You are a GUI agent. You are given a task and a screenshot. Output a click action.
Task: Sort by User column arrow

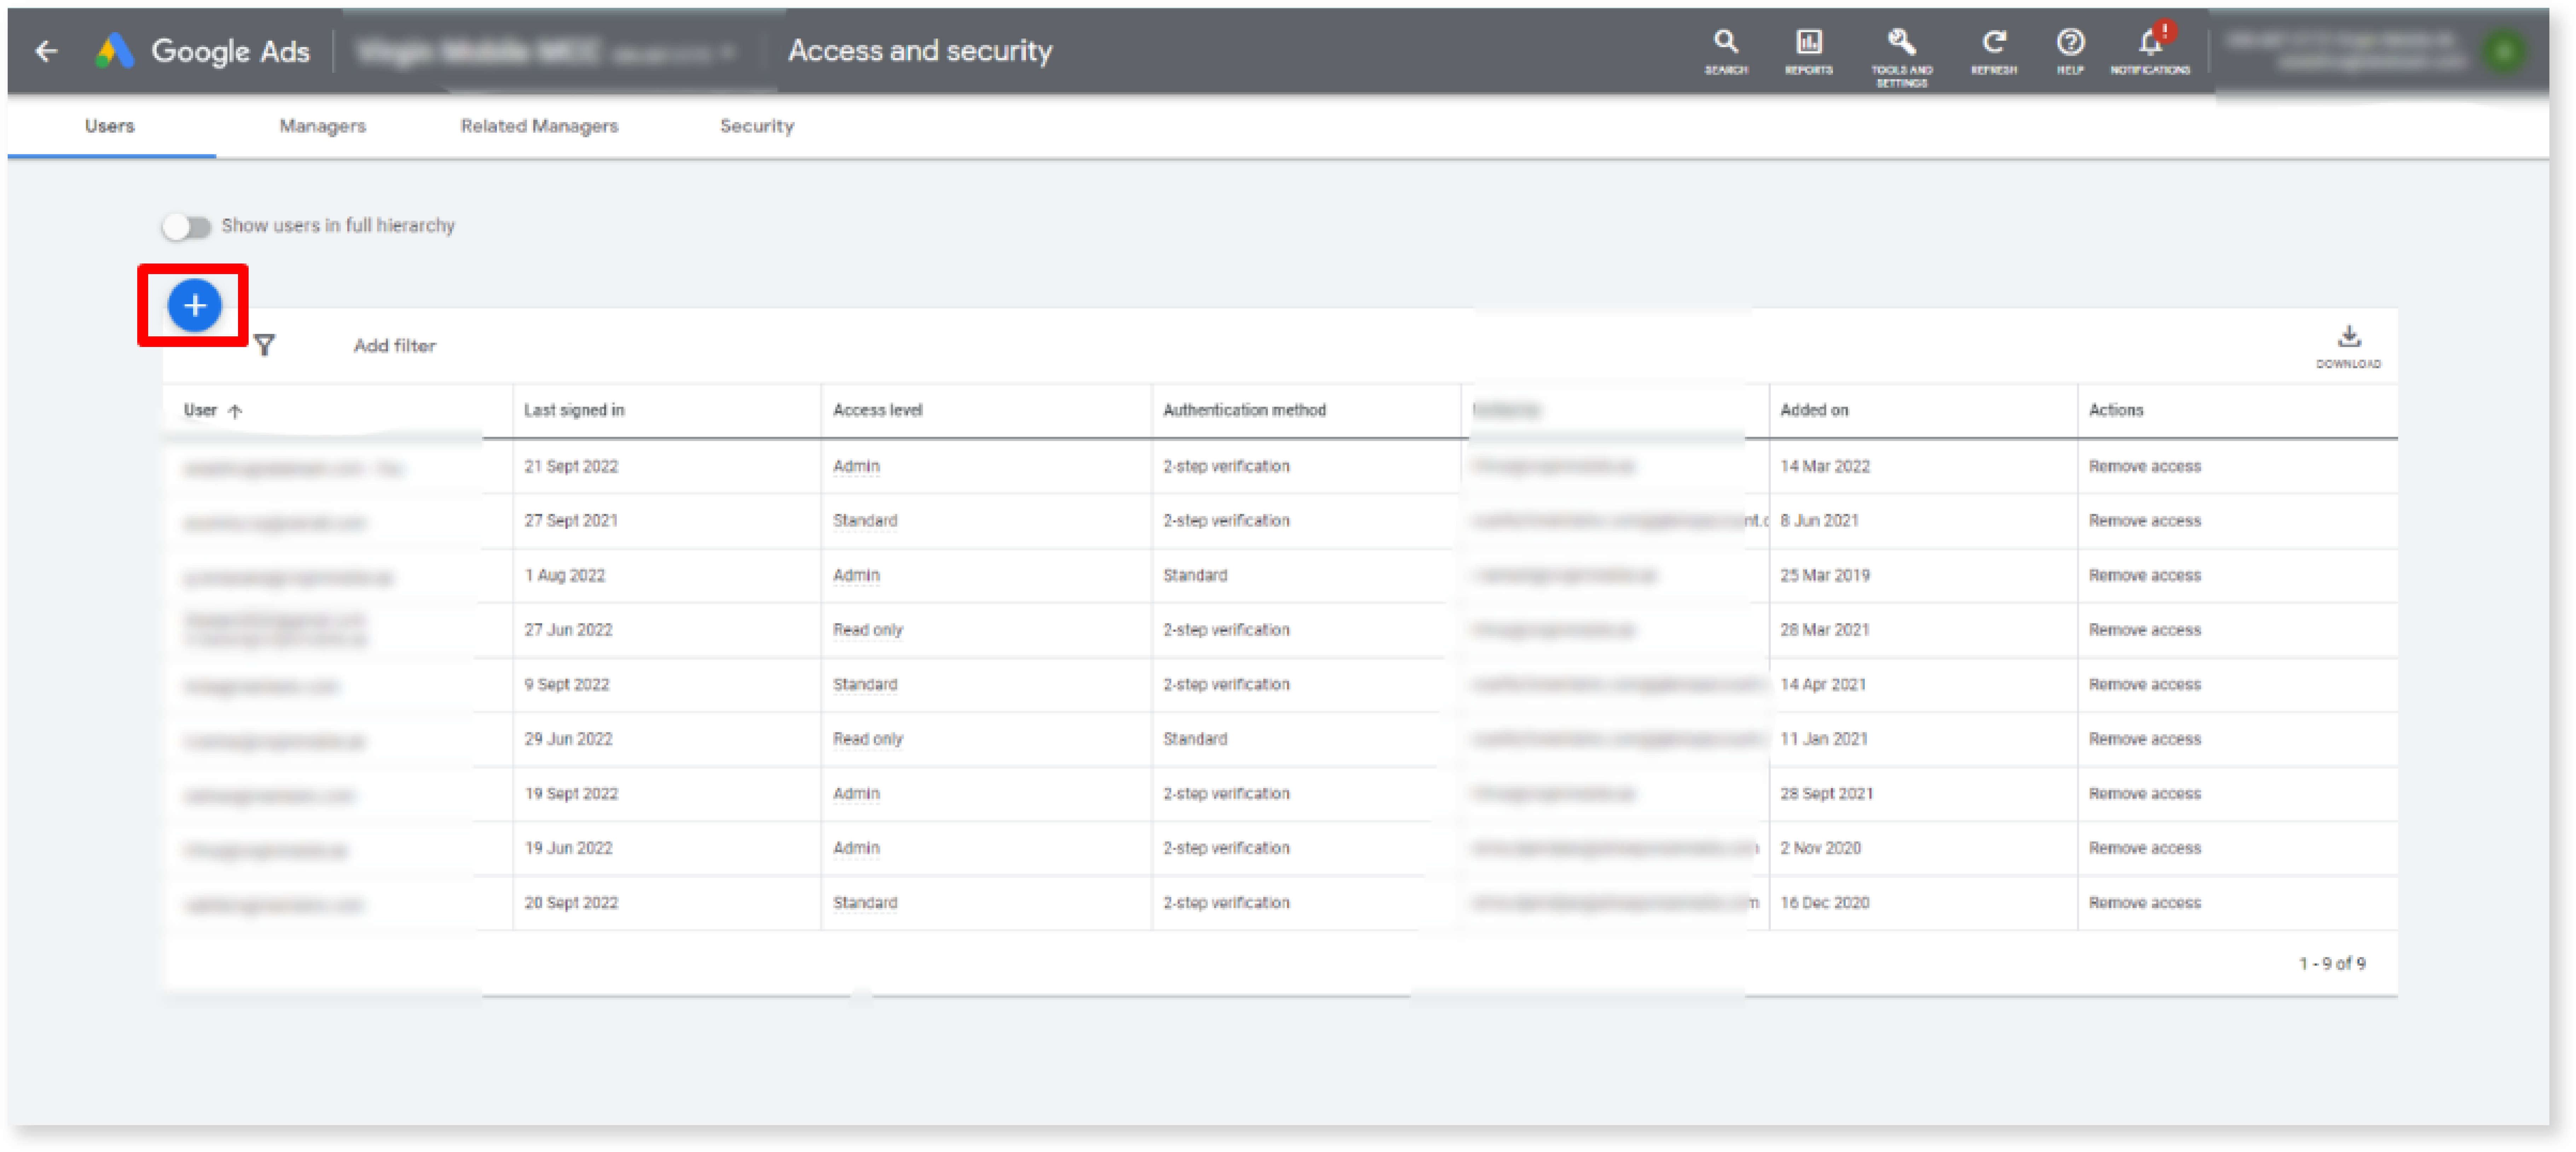(235, 411)
